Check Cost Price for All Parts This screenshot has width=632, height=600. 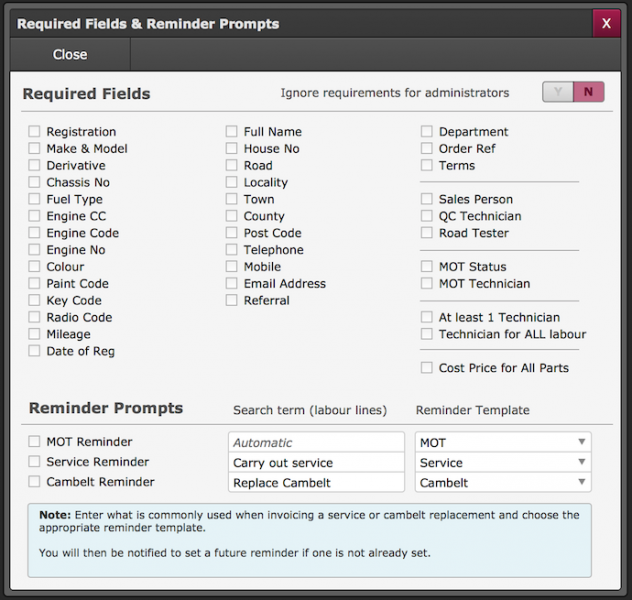coord(427,368)
